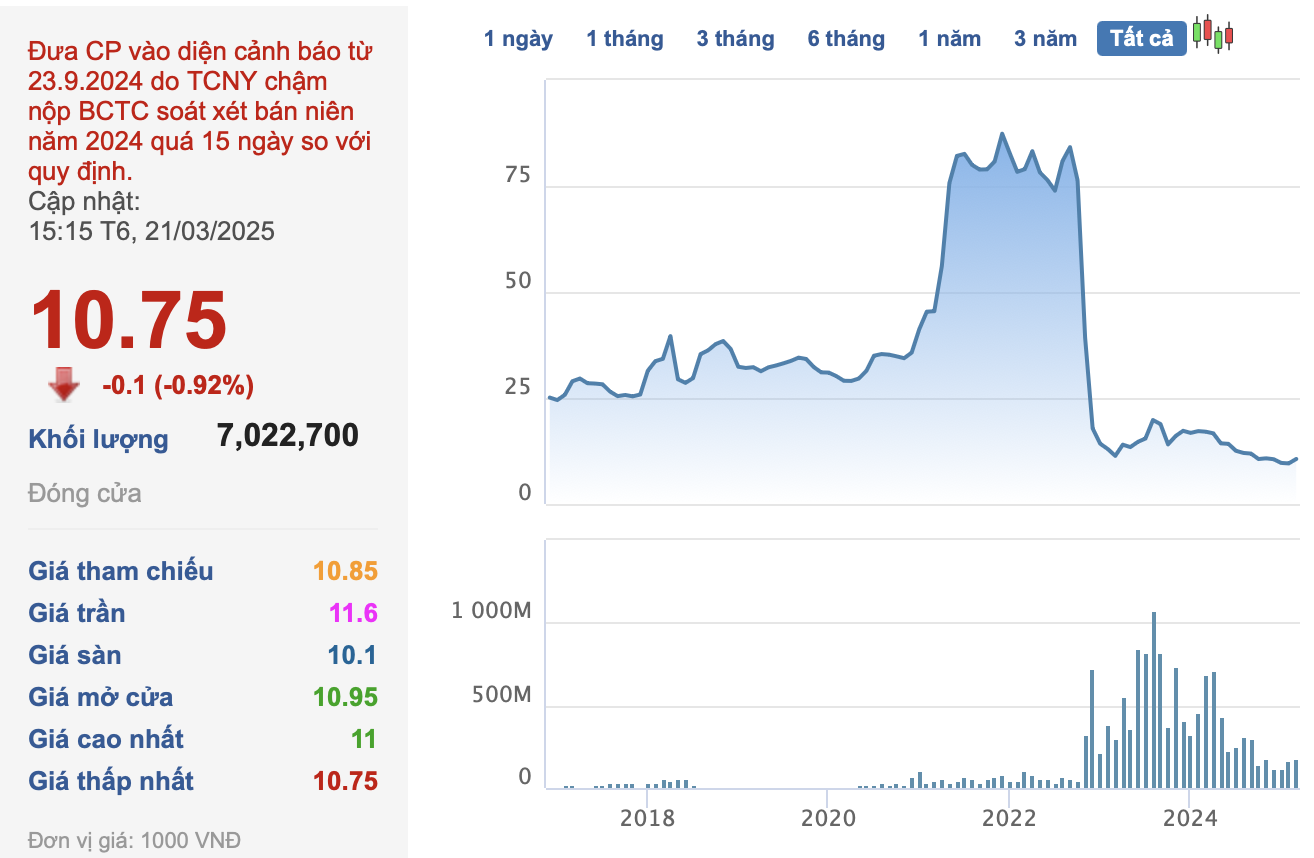Screen dimensions: 1314x858
Task: Click the 2020 label on the time axis
Action: (x=827, y=818)
